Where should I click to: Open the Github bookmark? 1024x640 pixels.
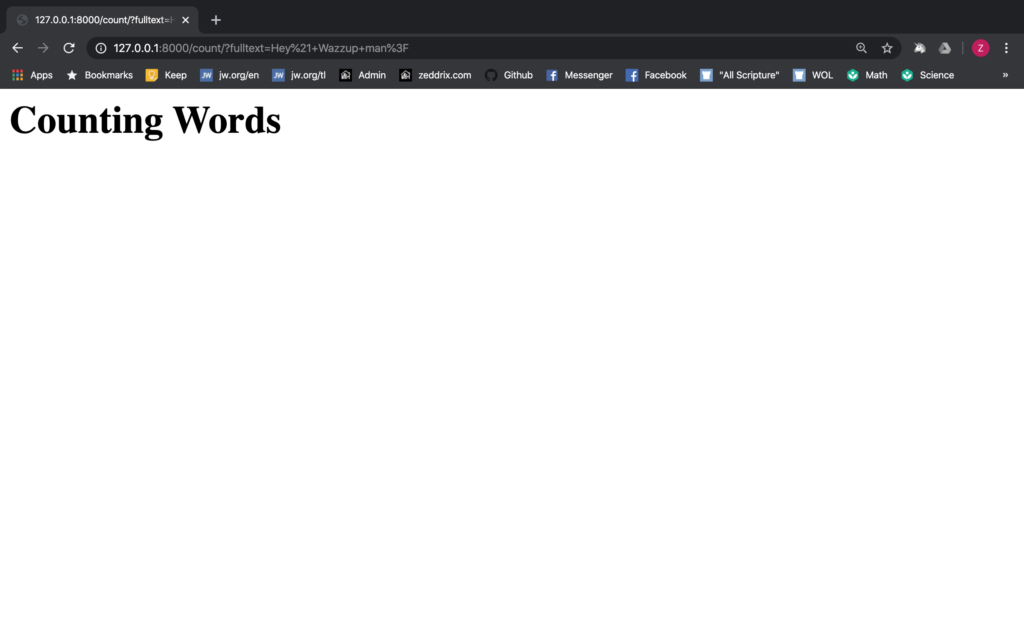point(509,75)
